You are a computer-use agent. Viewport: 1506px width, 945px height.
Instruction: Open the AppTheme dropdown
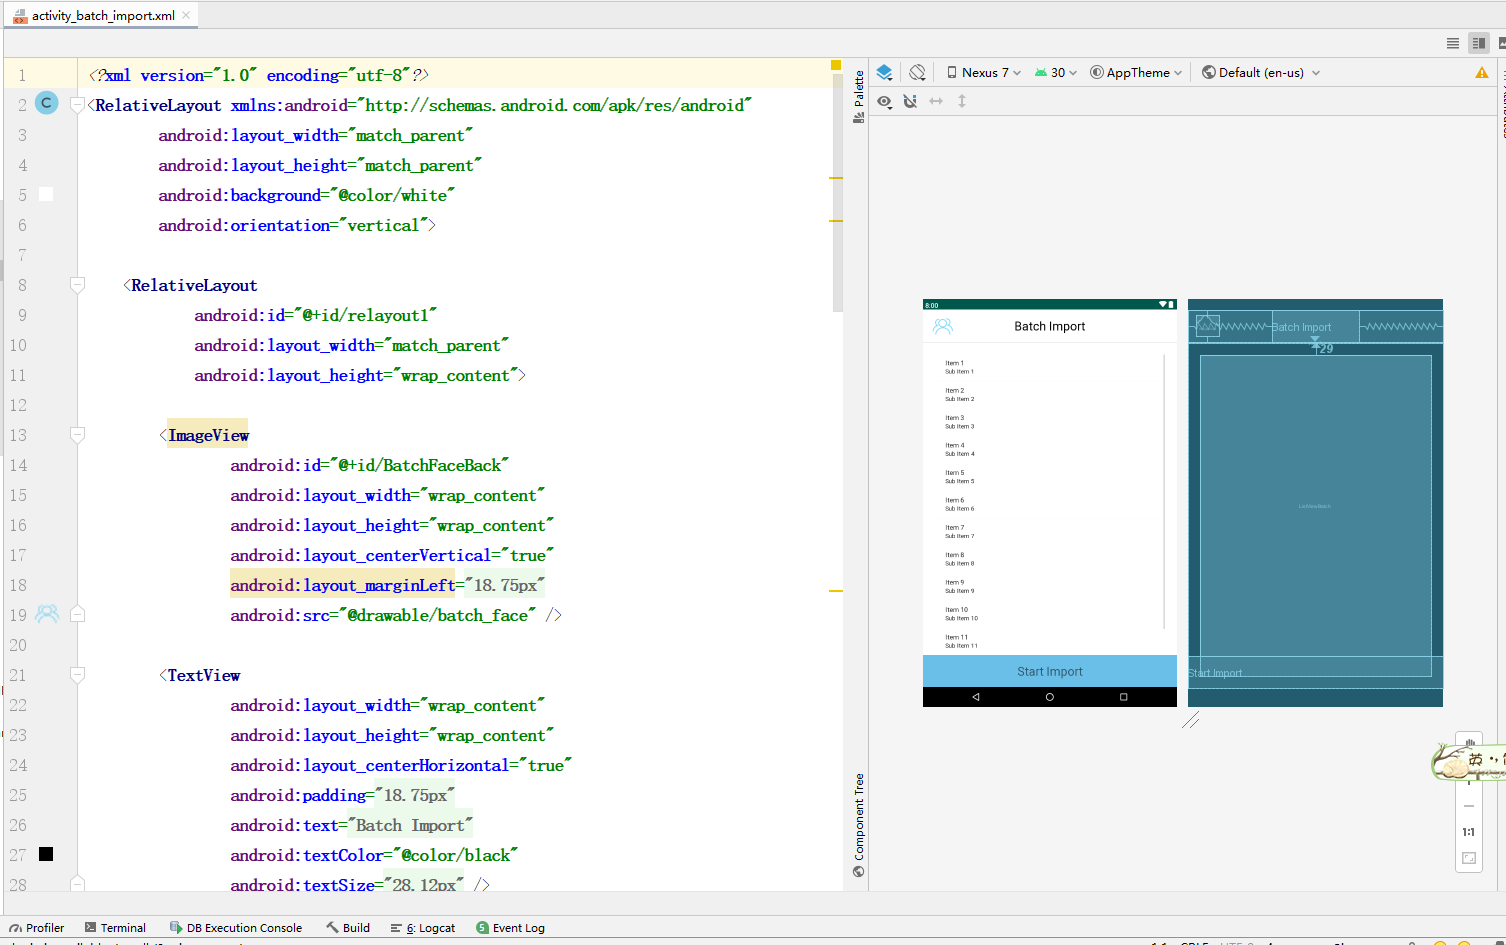tap(1136, 73)
